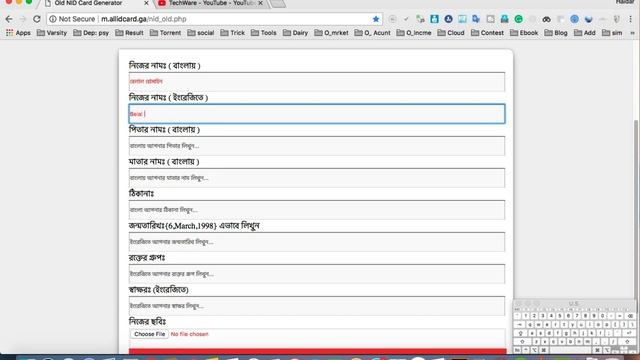Click the teal printer-like extension icon
Viewport: 640px width, 360px height.
504,19
